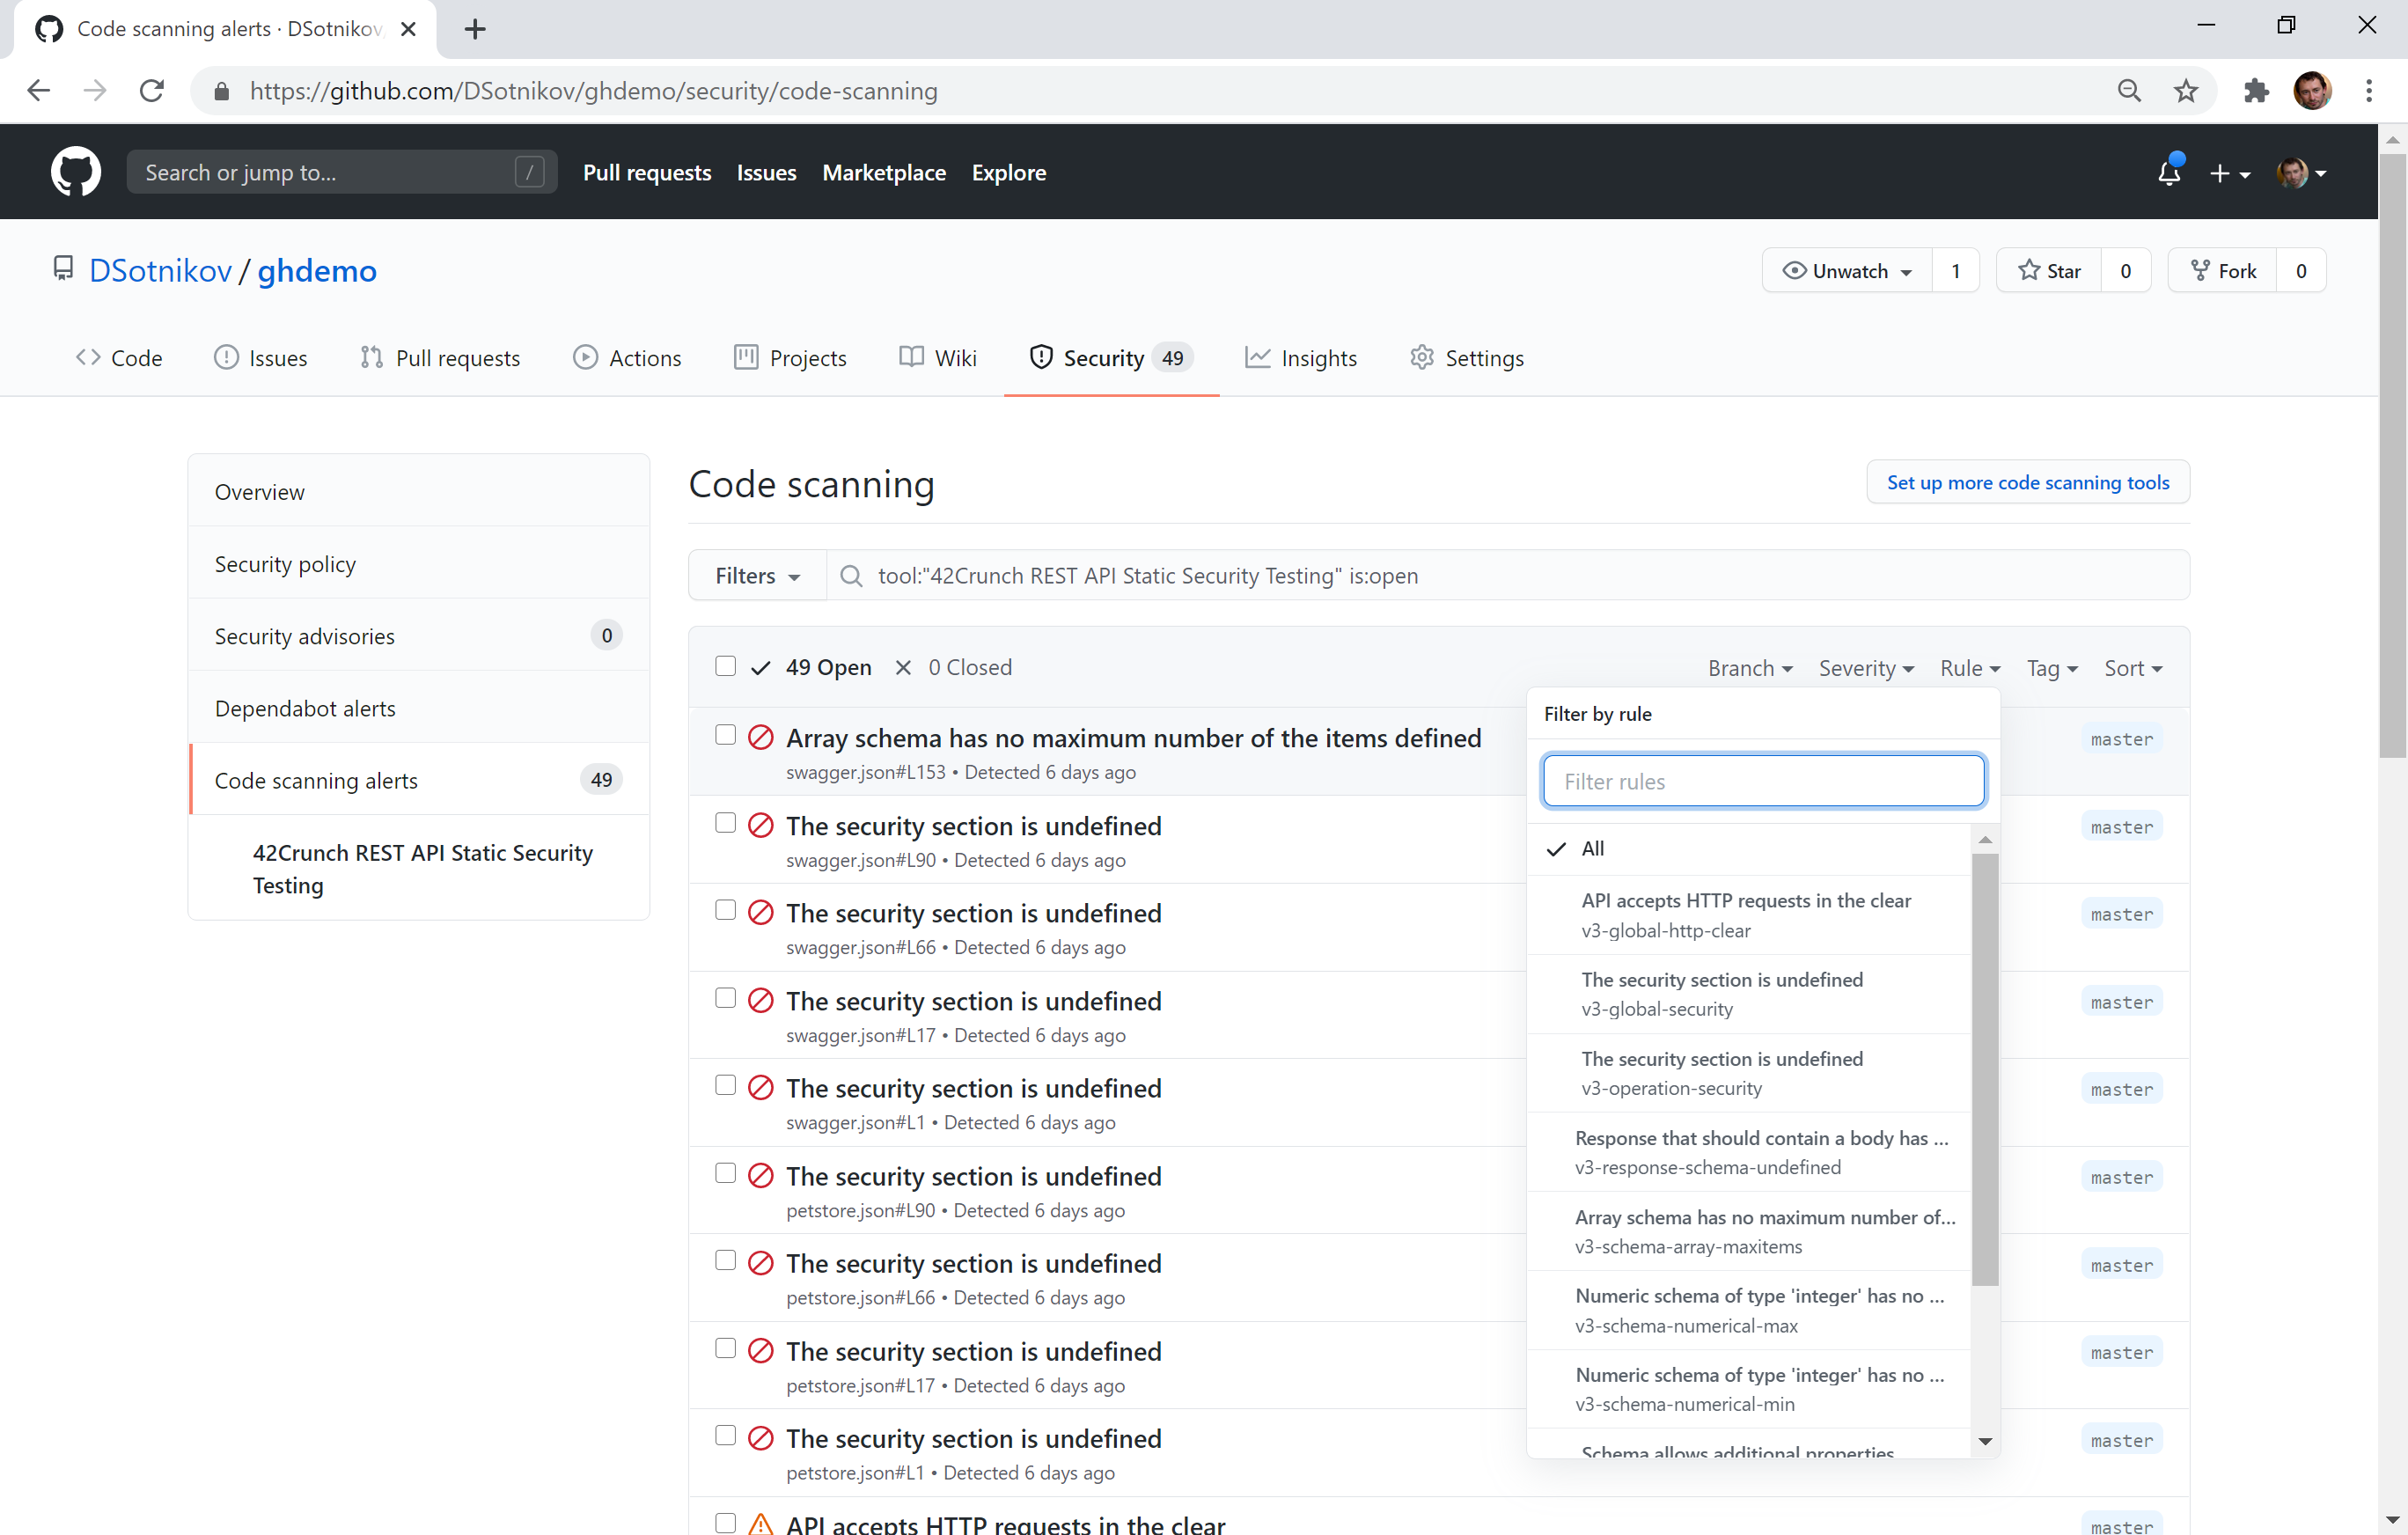Screen dimensions: 2408x1535
Task: Choose the v3-global-http-clear rule
Action: tap(1745, 914)
